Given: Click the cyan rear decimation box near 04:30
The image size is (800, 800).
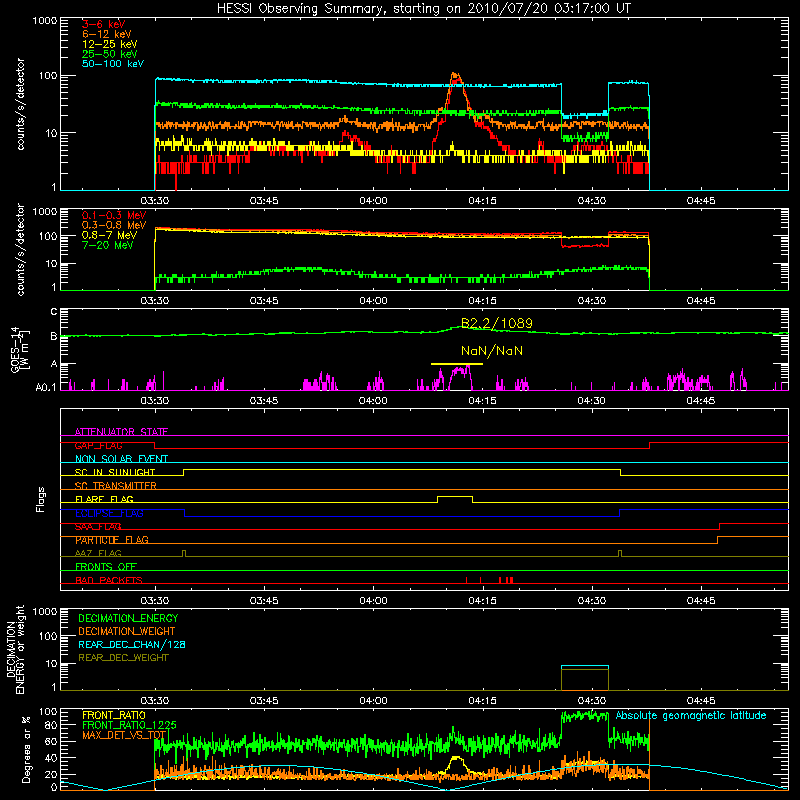Looking at the screenshot, I should click(x=585, y=666).
